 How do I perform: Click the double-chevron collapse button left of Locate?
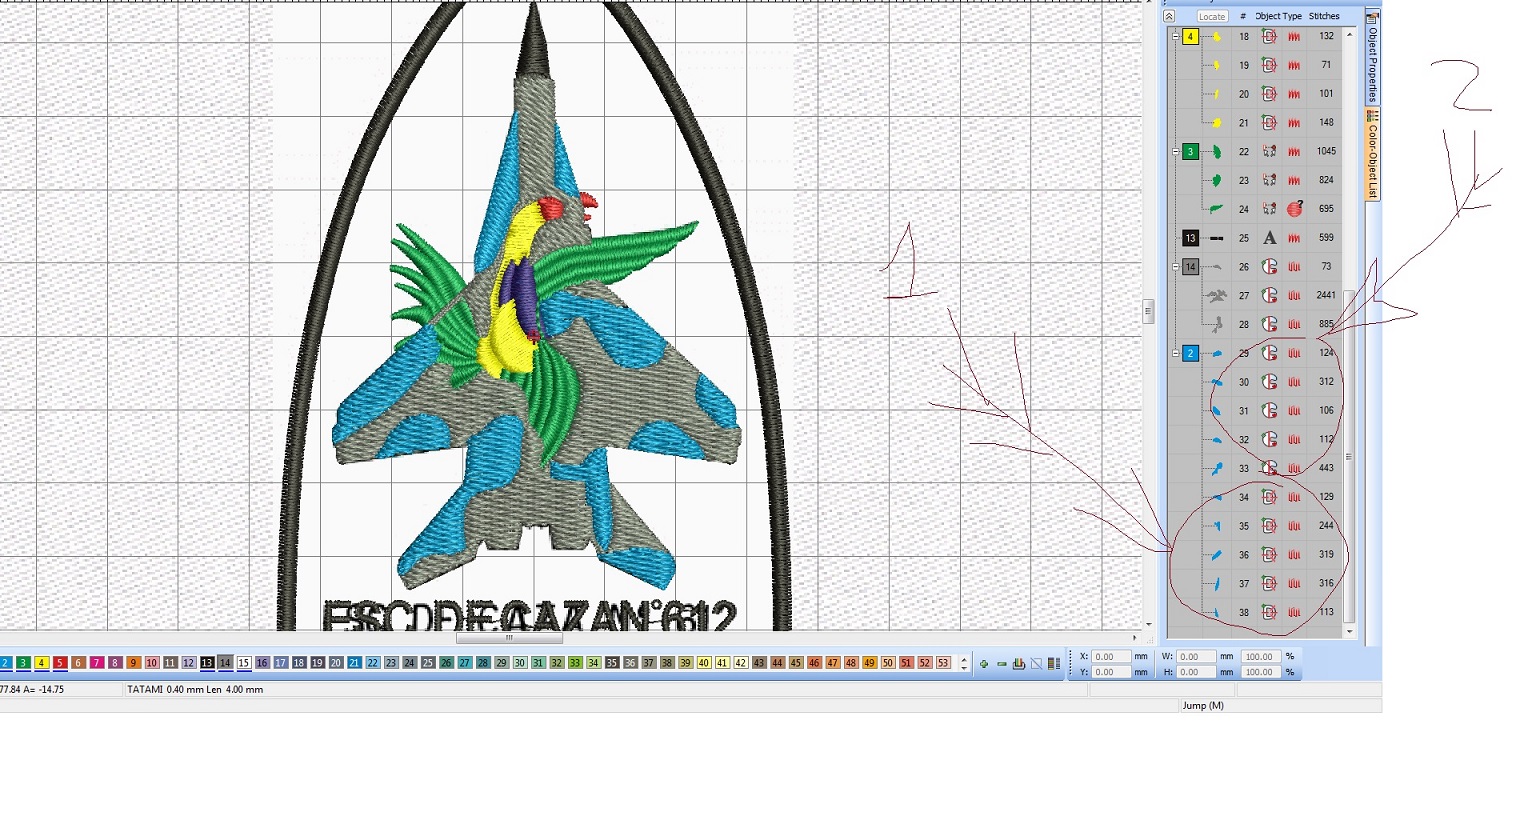(x=1169, y=17)
